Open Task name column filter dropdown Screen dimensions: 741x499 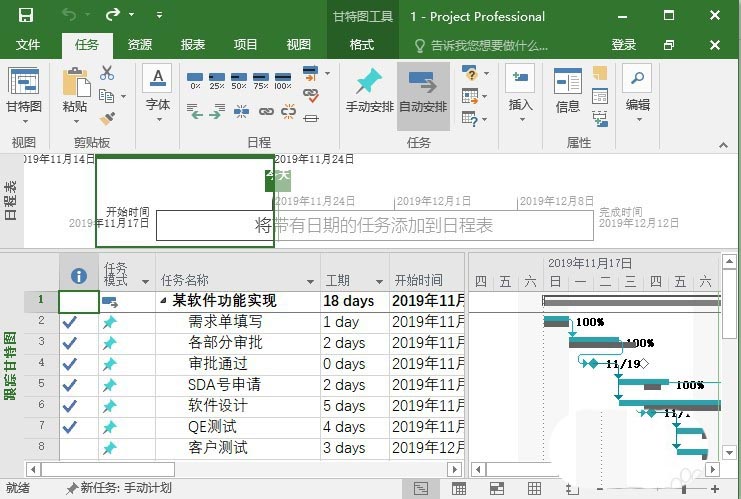(310, 282)
